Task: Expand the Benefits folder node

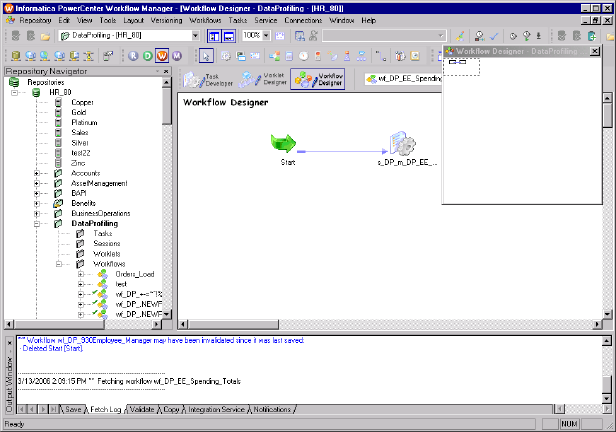Action: click(37, 203)
